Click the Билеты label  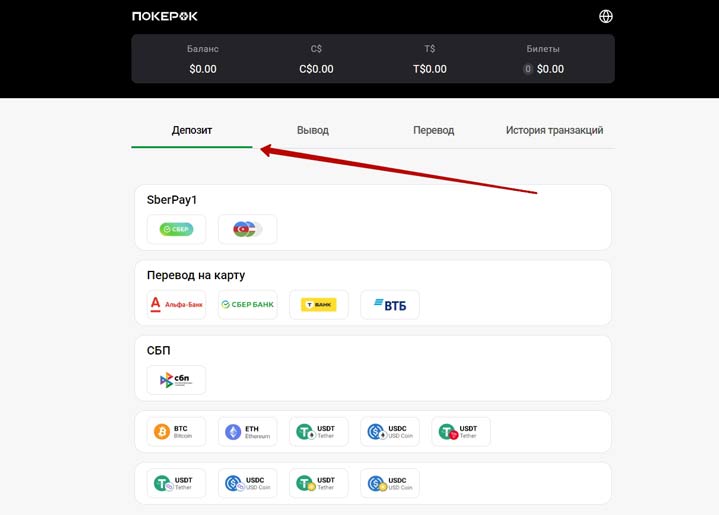pyautogui.click(x=543, y=49)
